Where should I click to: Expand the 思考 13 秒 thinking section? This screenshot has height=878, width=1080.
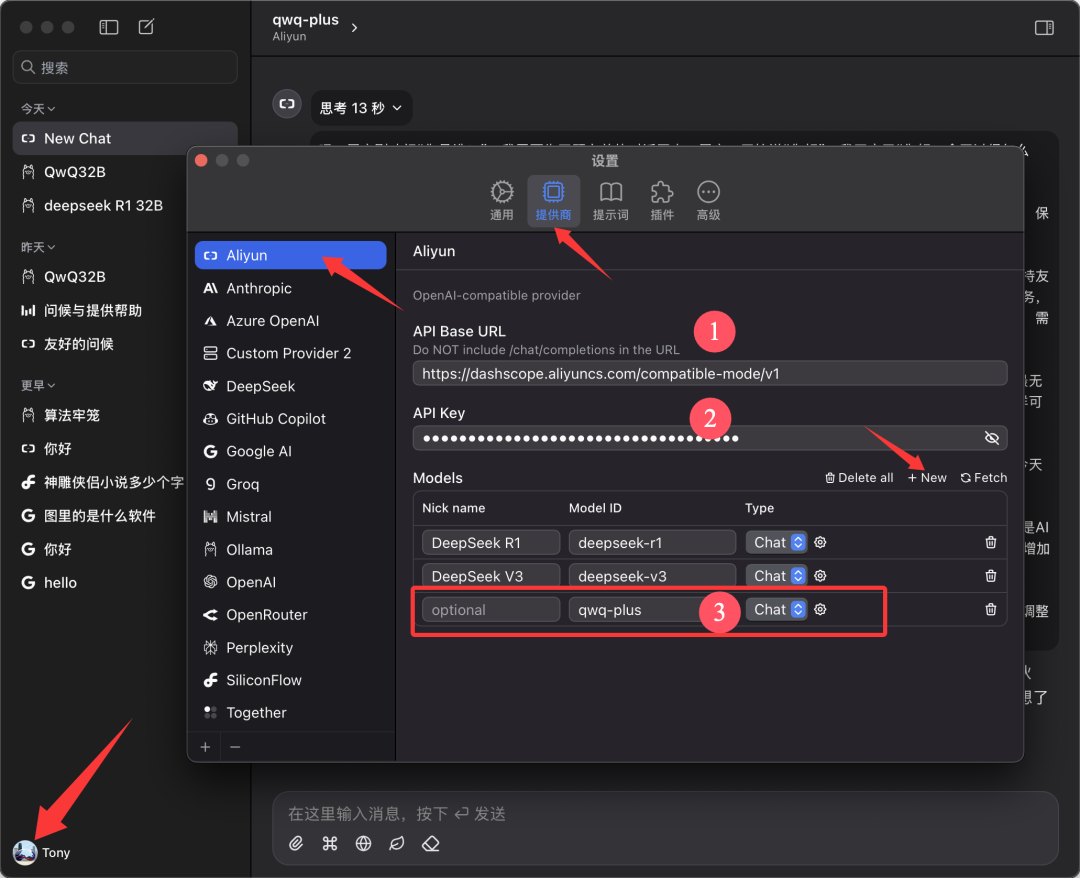pos(360,107)
